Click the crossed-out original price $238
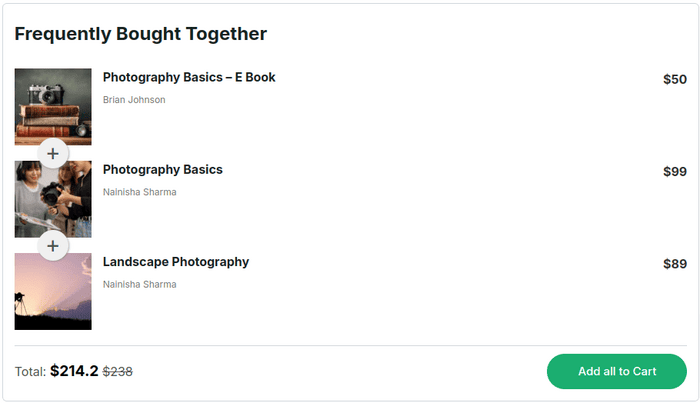Image resolution: width=700 pixels, height=403 pixels. click(x=117, y=372)
